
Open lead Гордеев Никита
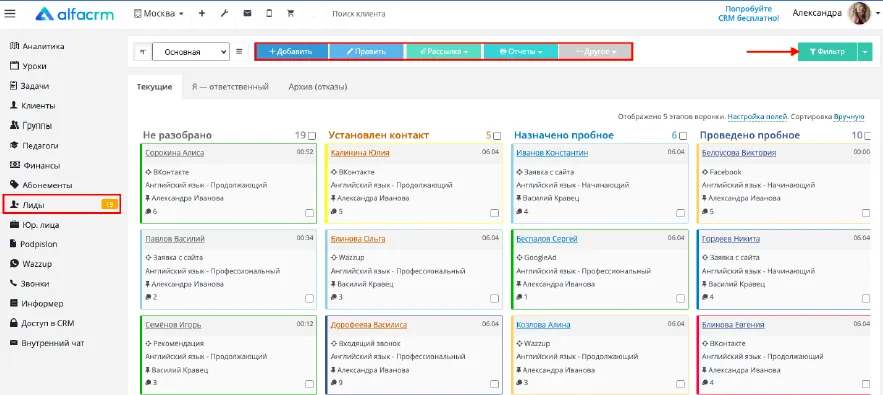730,239
